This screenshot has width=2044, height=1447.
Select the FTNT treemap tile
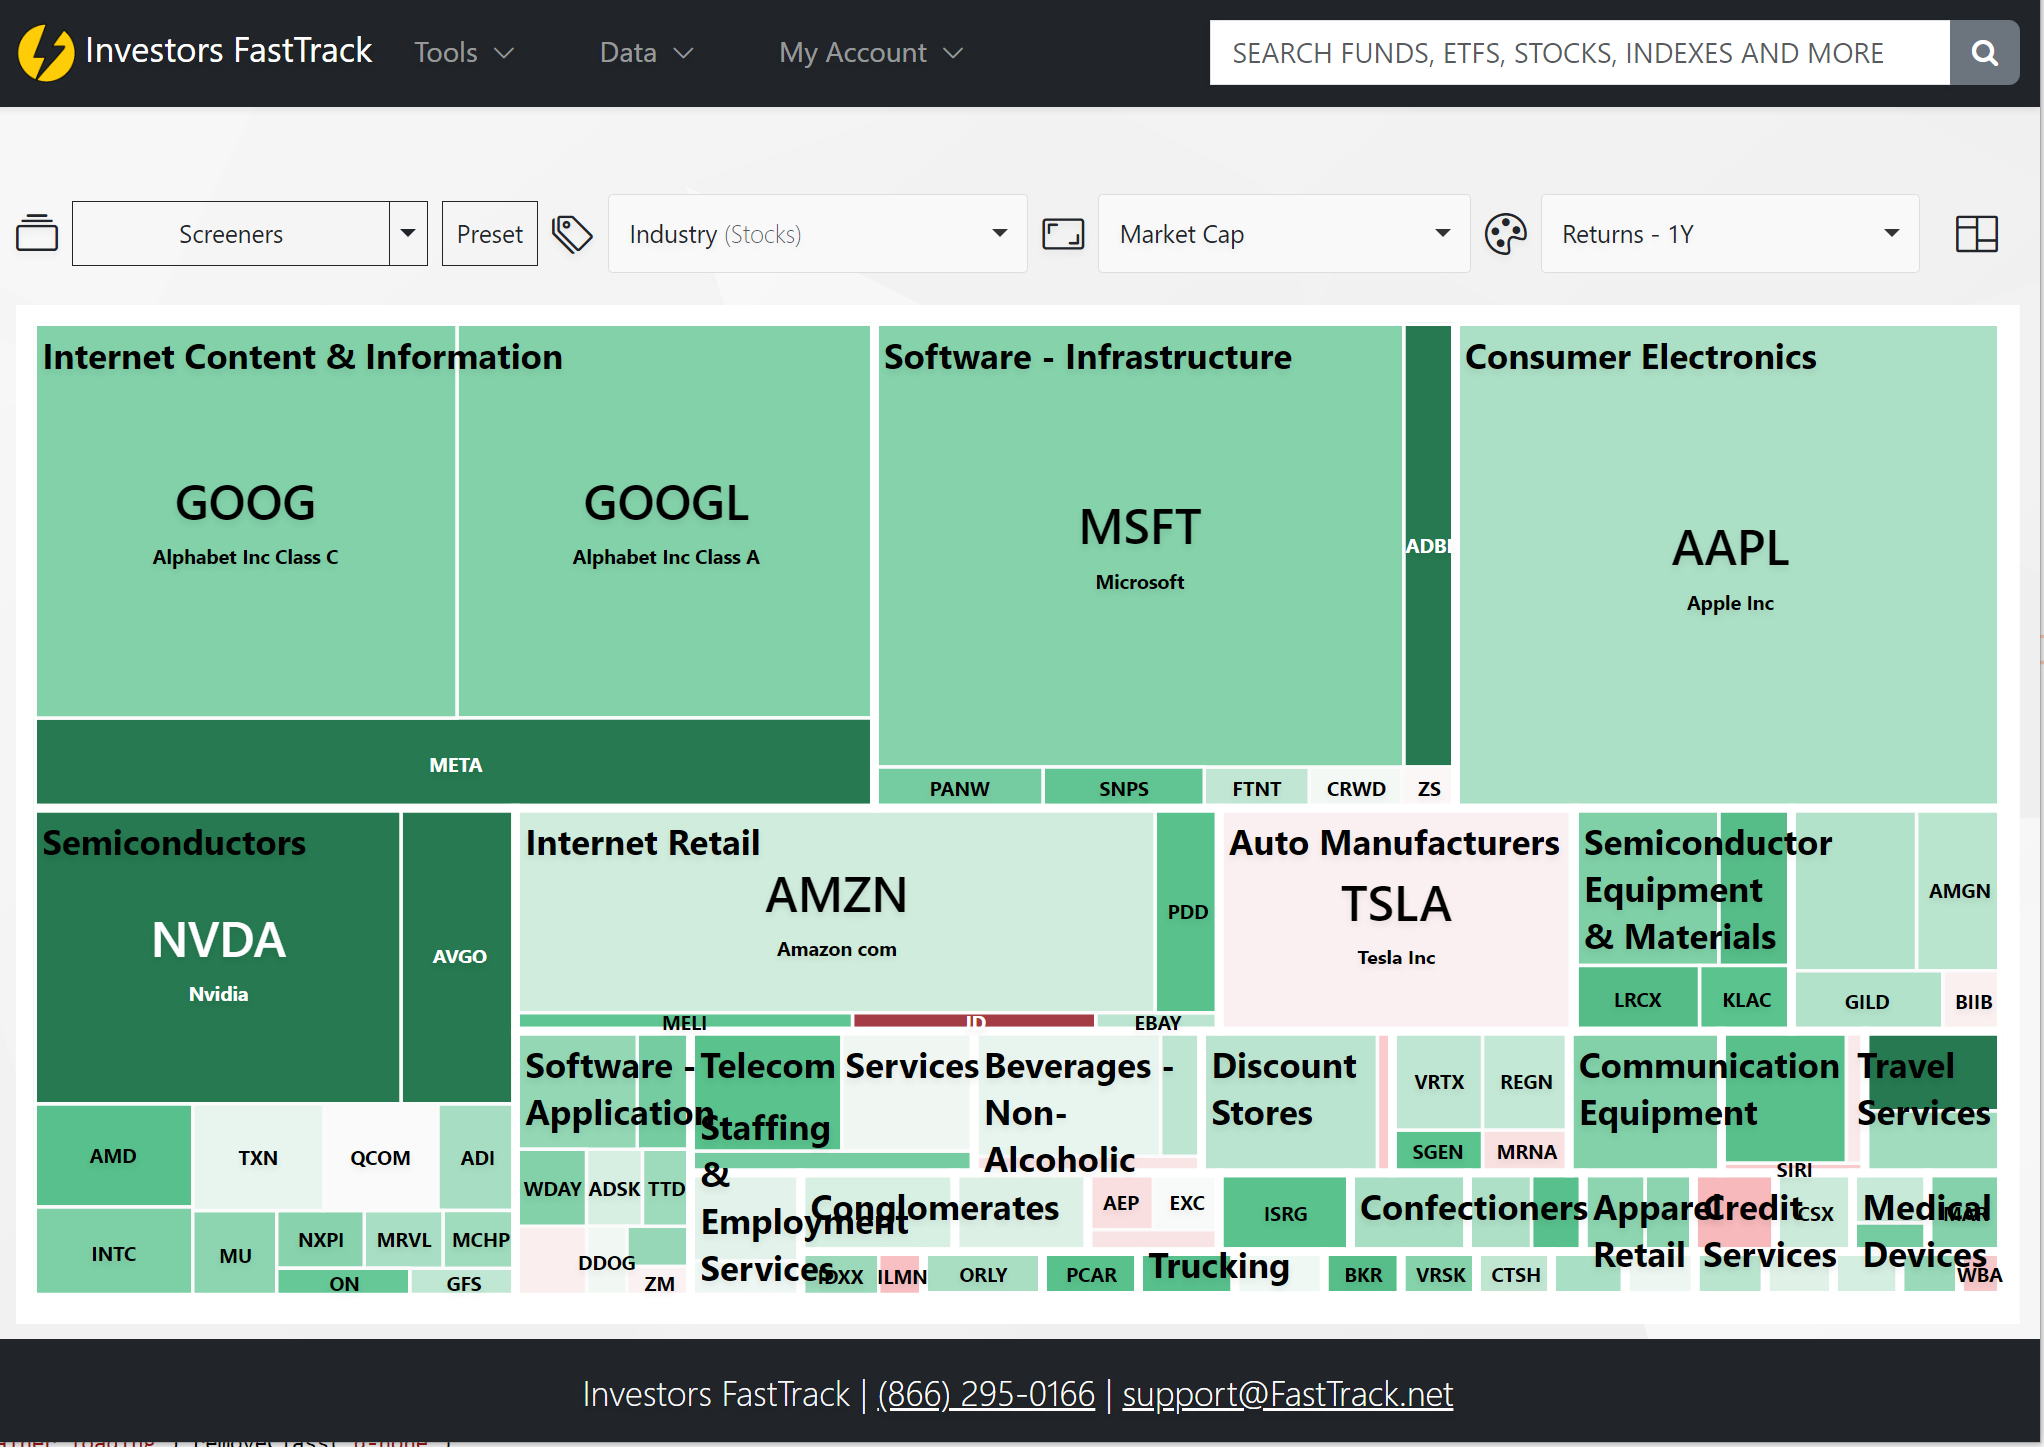pos(1257,787)
